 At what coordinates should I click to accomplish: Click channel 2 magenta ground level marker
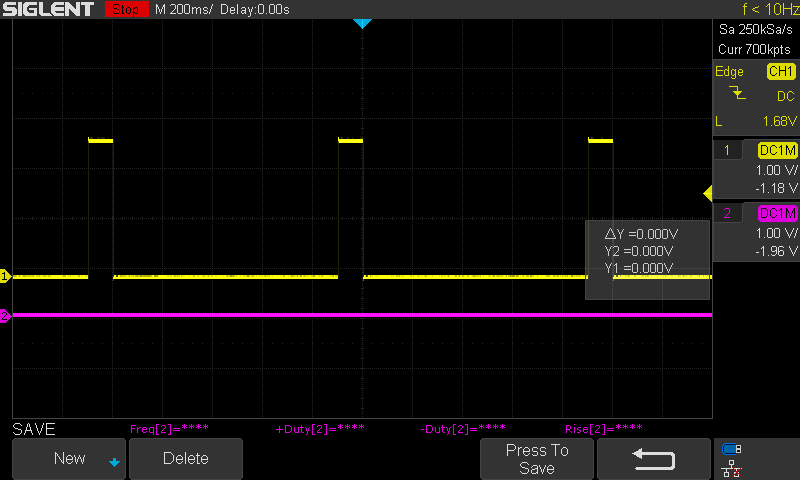pyautogui.click(x=5, y=316)
